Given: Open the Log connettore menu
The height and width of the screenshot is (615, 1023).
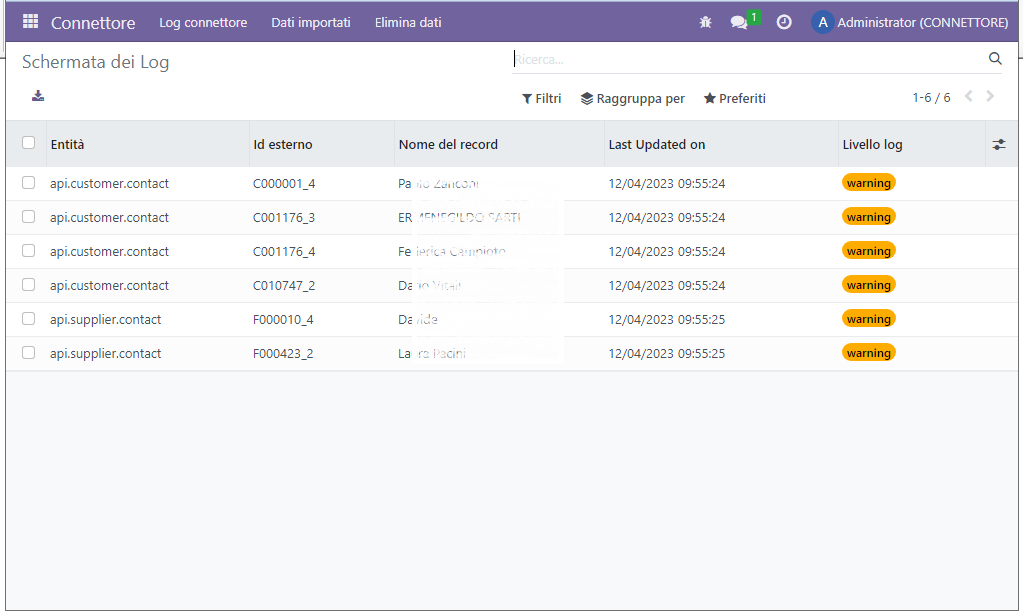Looking at the screenshot, I should (x=203, y=22).
